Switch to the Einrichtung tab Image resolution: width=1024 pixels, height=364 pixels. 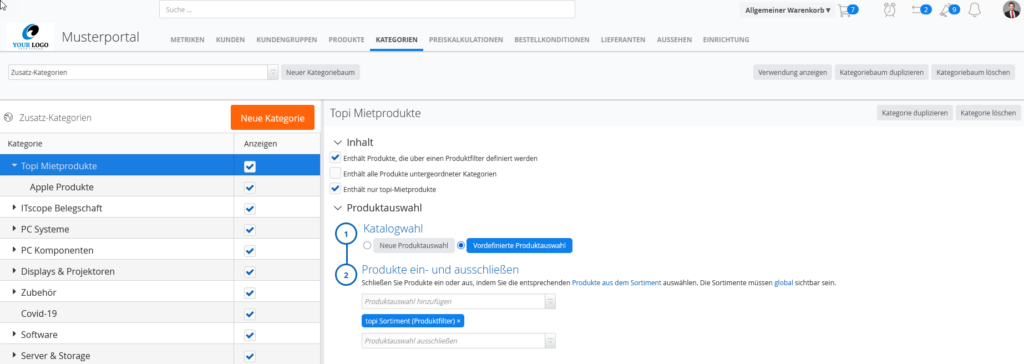click(726, 40)
